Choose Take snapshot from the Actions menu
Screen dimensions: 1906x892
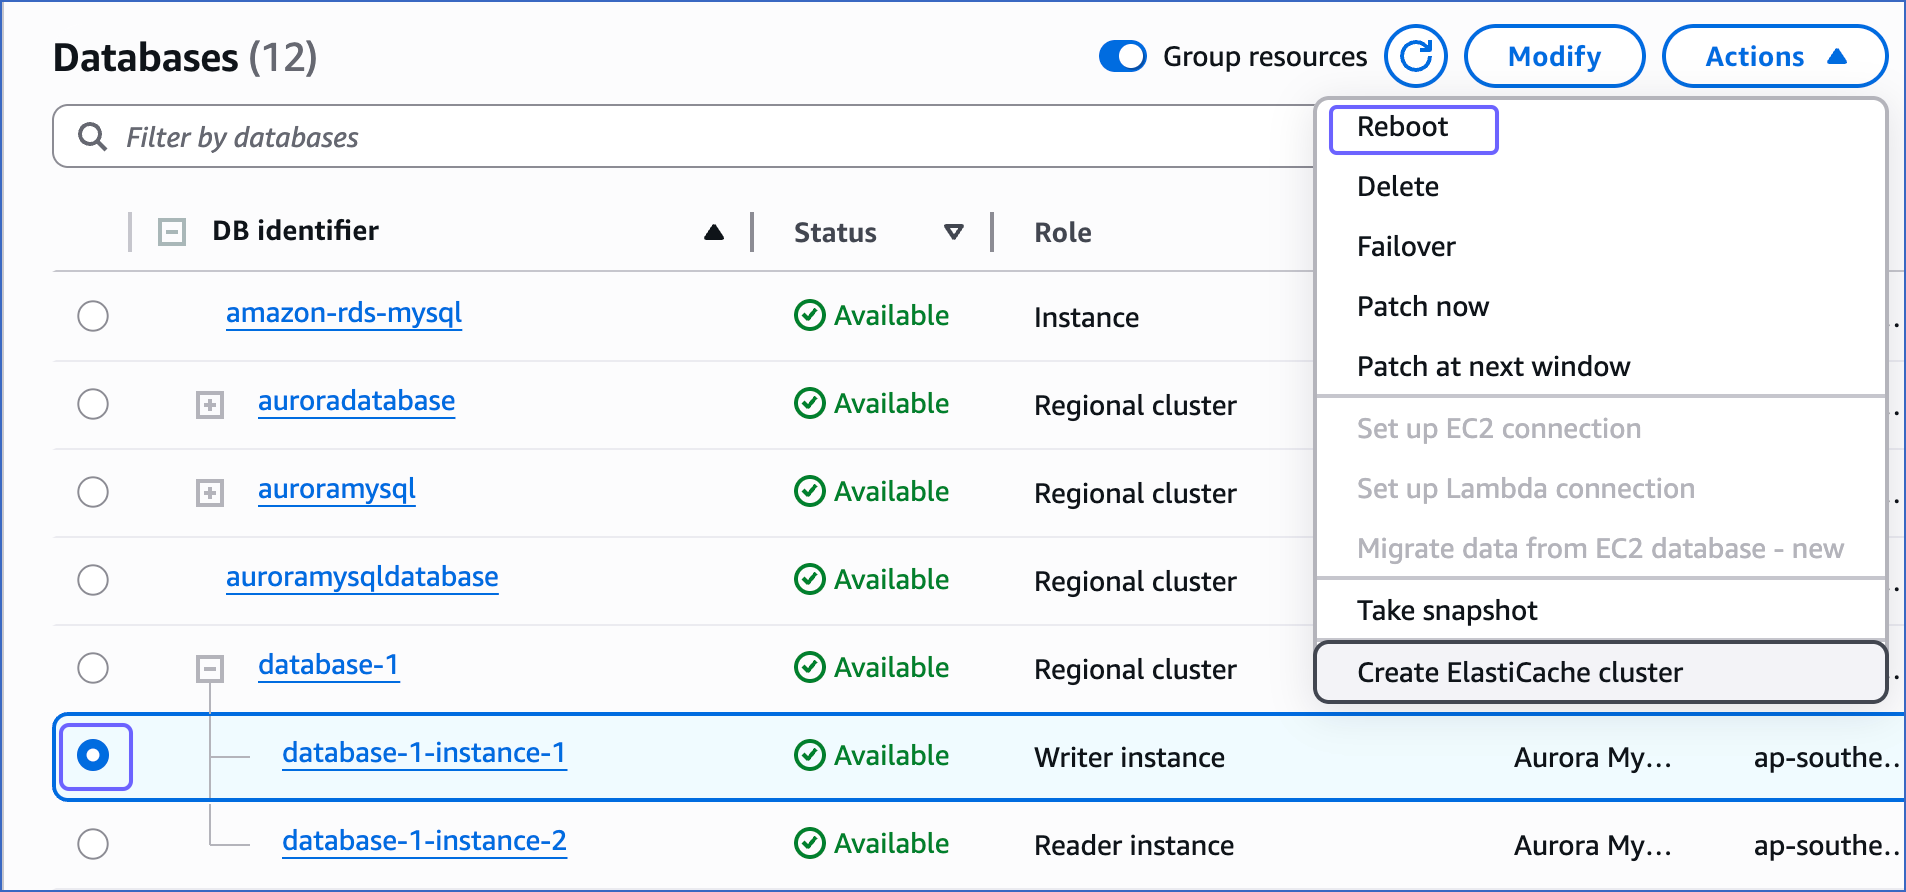(1601, 611)
